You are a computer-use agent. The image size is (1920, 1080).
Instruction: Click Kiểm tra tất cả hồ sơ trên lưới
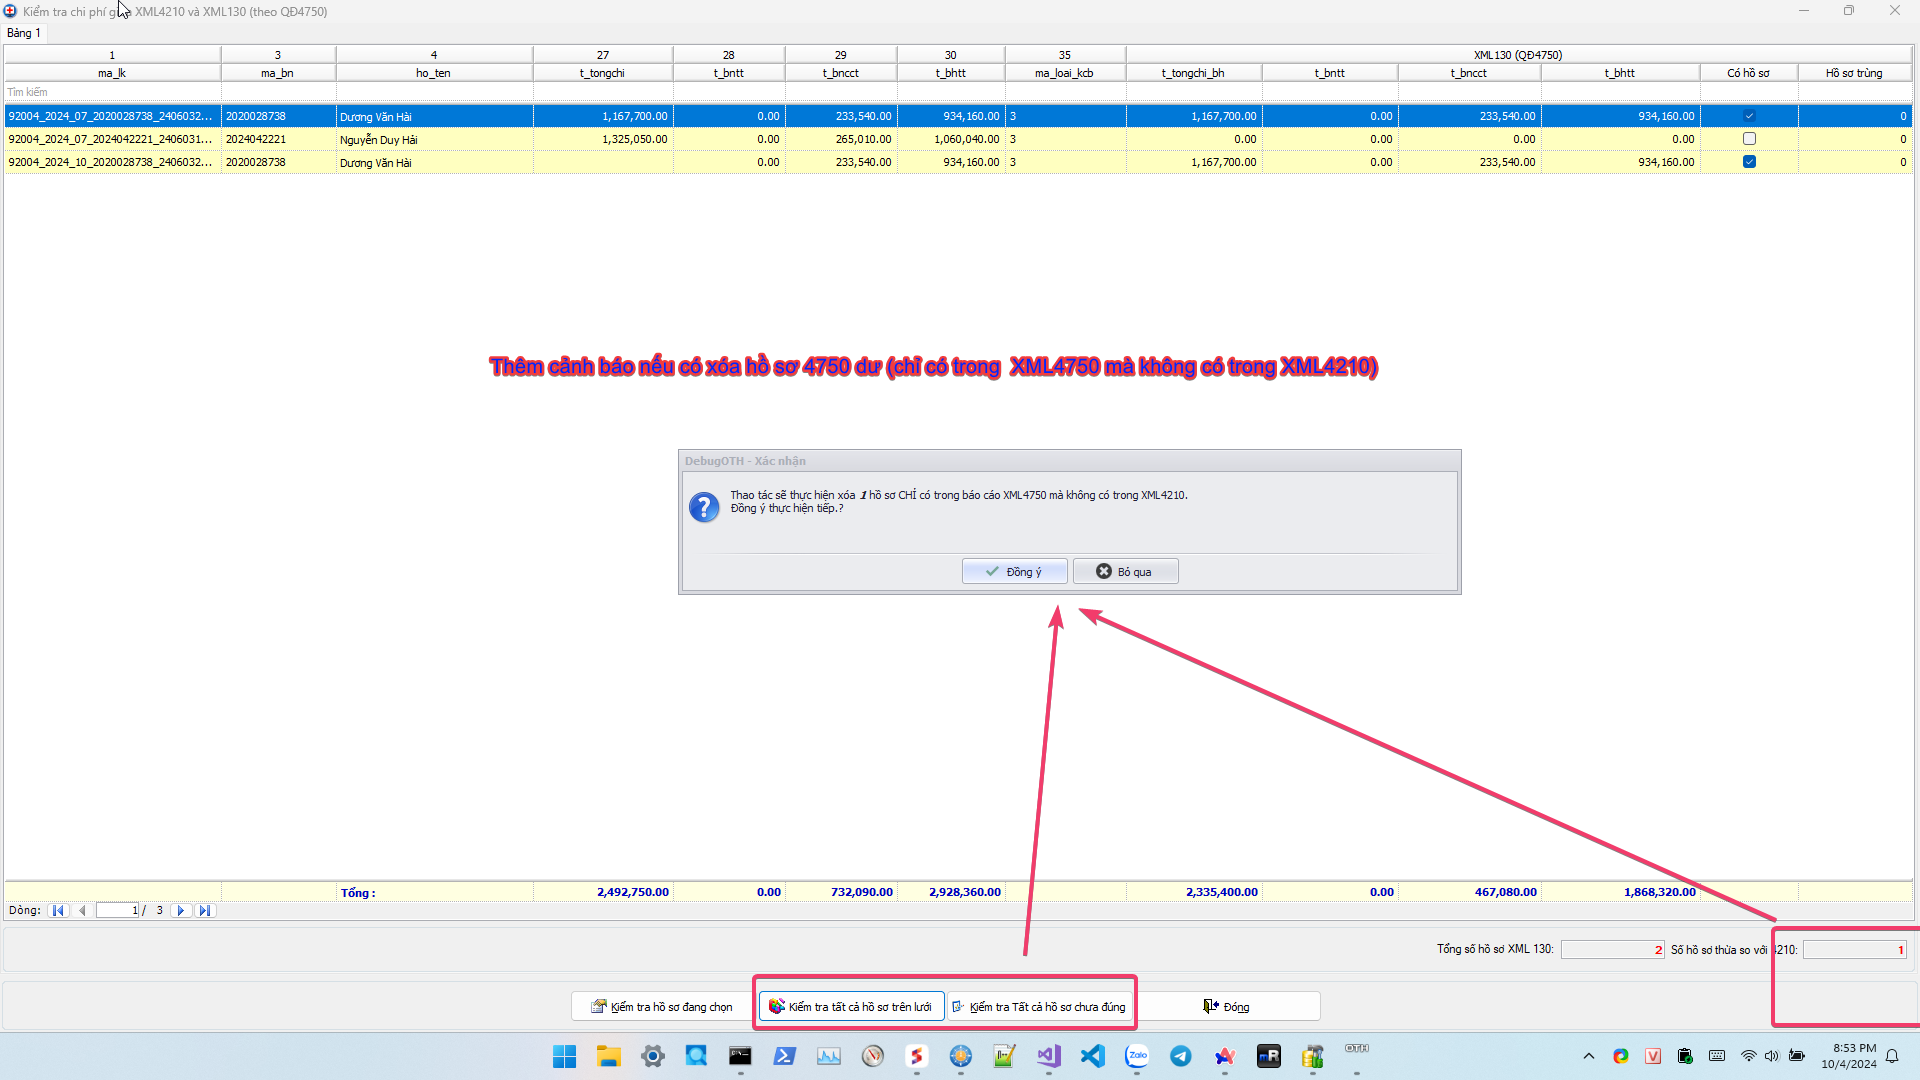(851, 1006)
